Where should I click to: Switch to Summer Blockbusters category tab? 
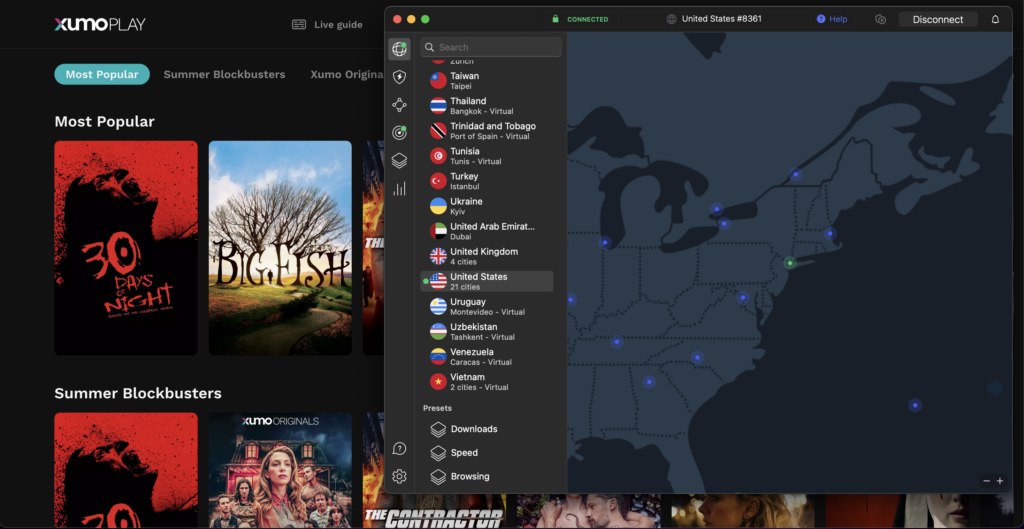tap(224, 74)
